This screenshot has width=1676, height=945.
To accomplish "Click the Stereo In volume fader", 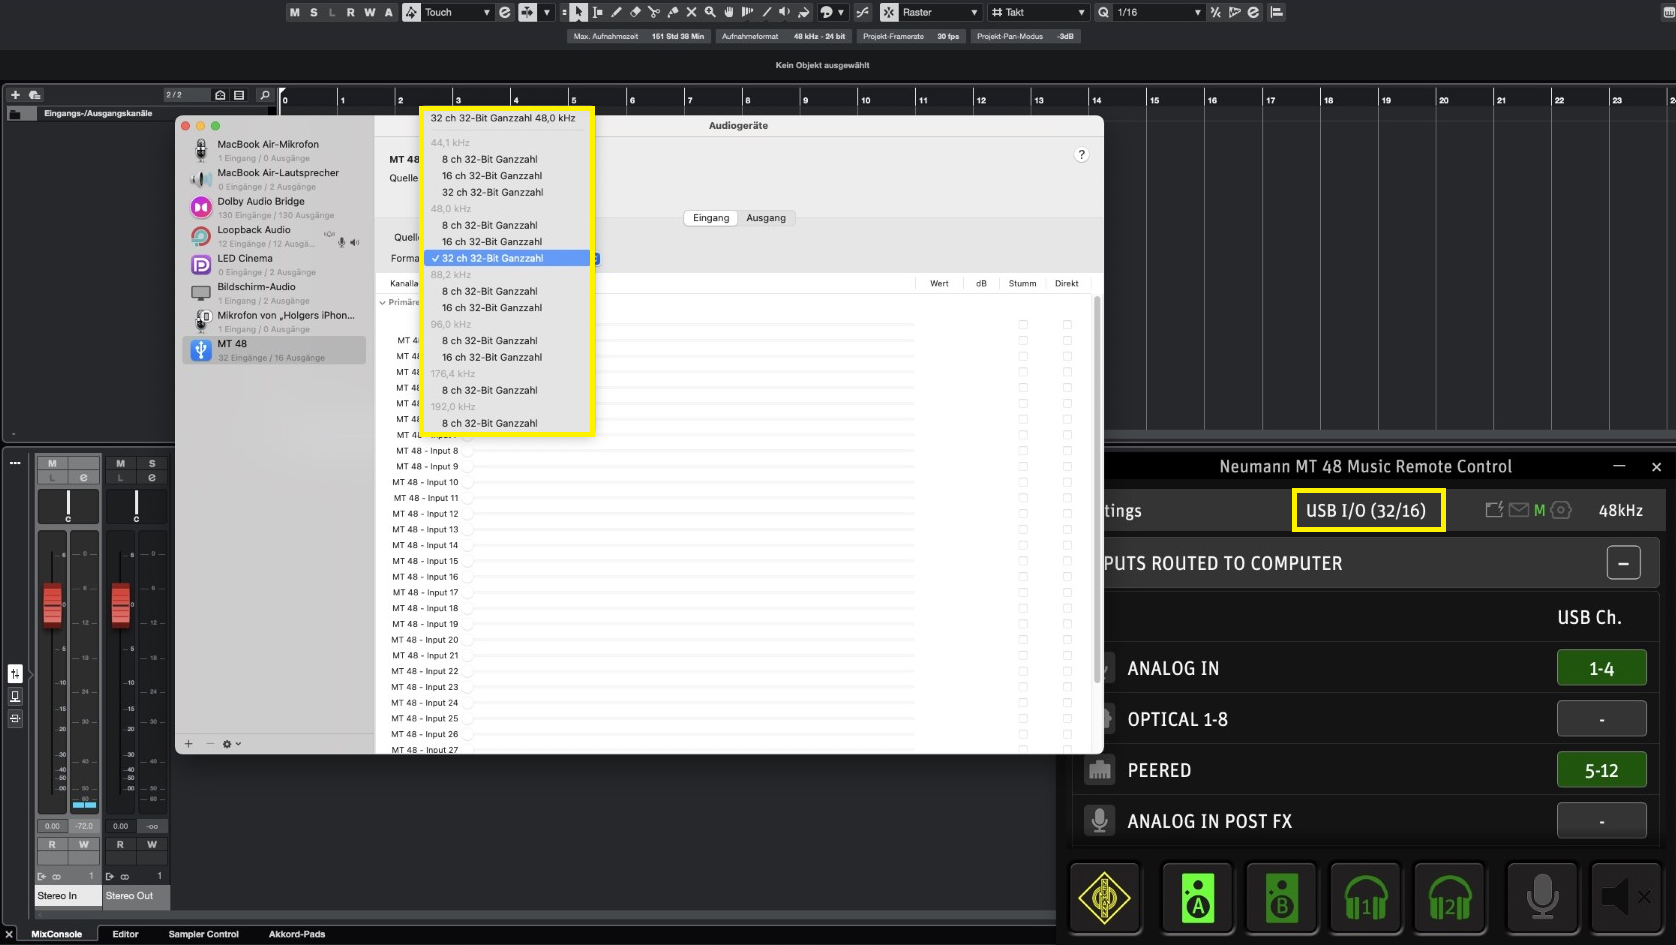I will click(x=52, y=605).
